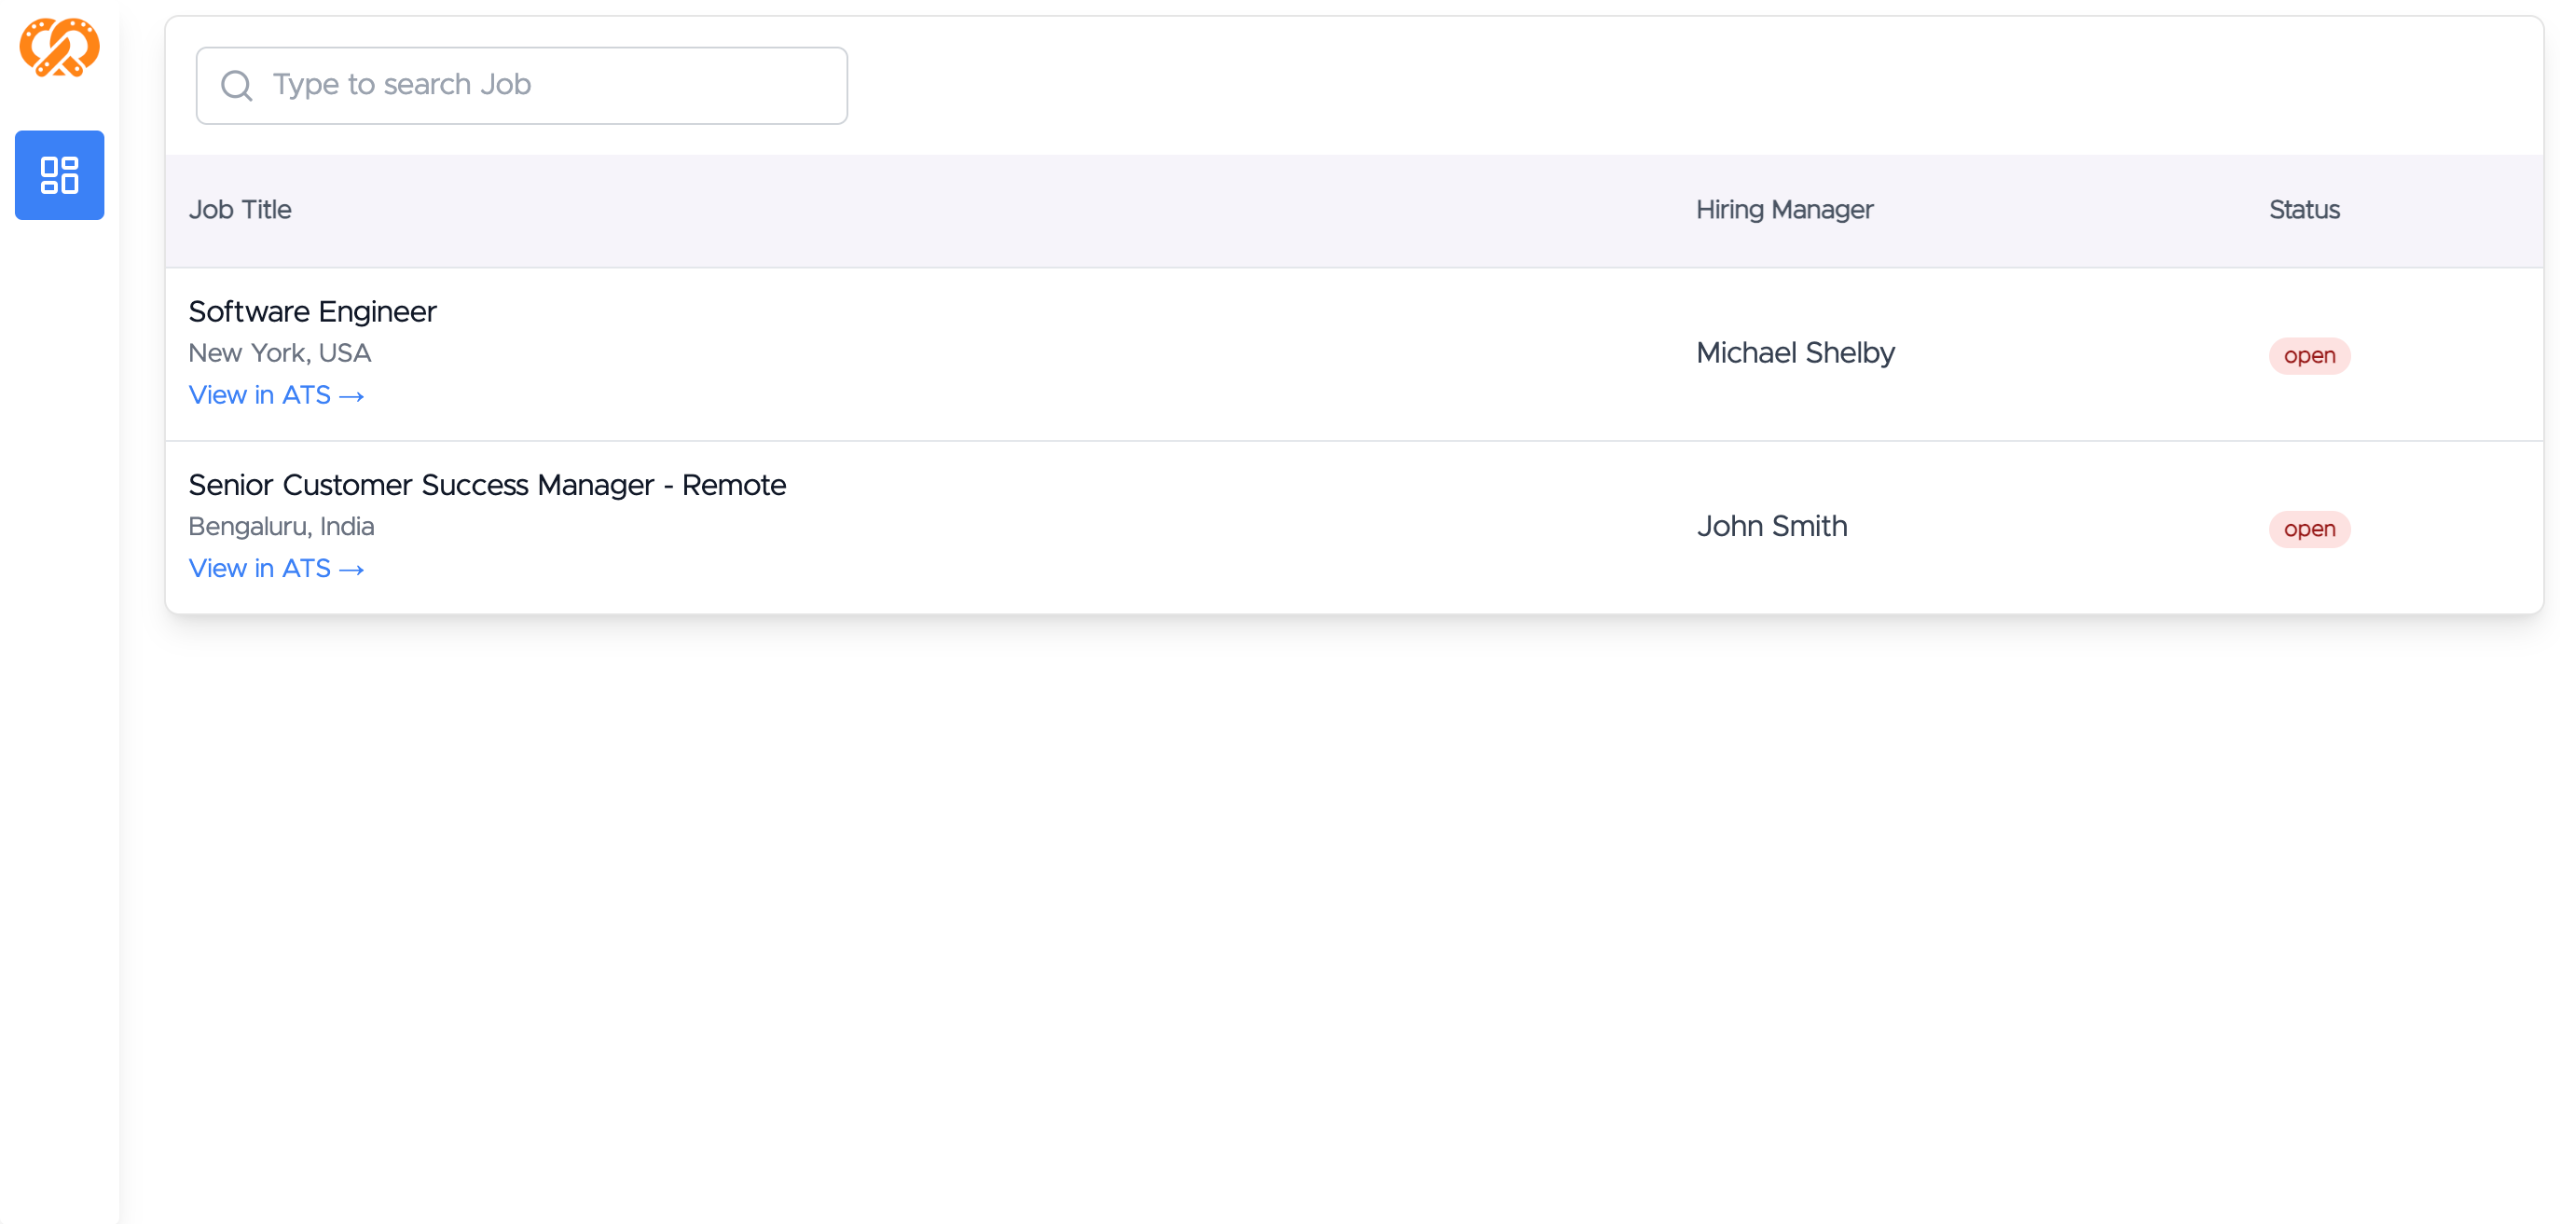
Task: Click the Software Engineer job title
Action: pos(312,312)
